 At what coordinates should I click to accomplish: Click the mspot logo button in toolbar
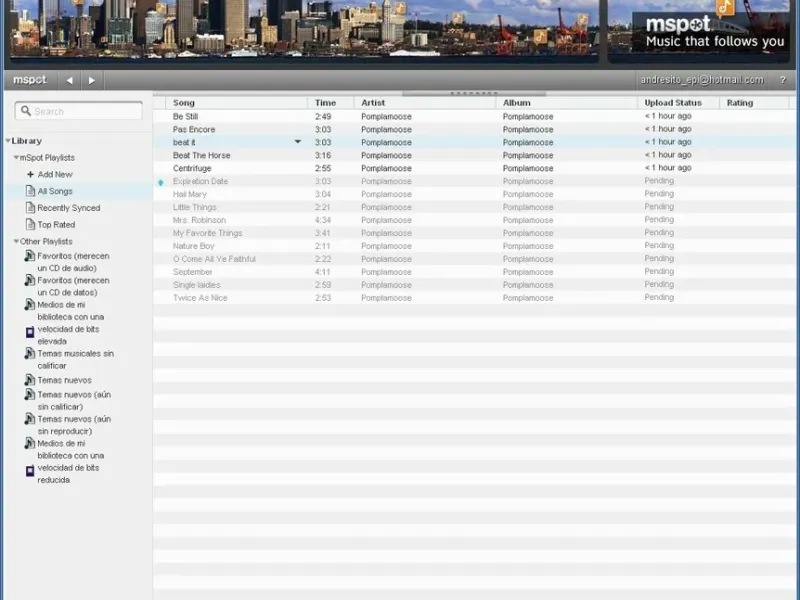tap(30, 80)
